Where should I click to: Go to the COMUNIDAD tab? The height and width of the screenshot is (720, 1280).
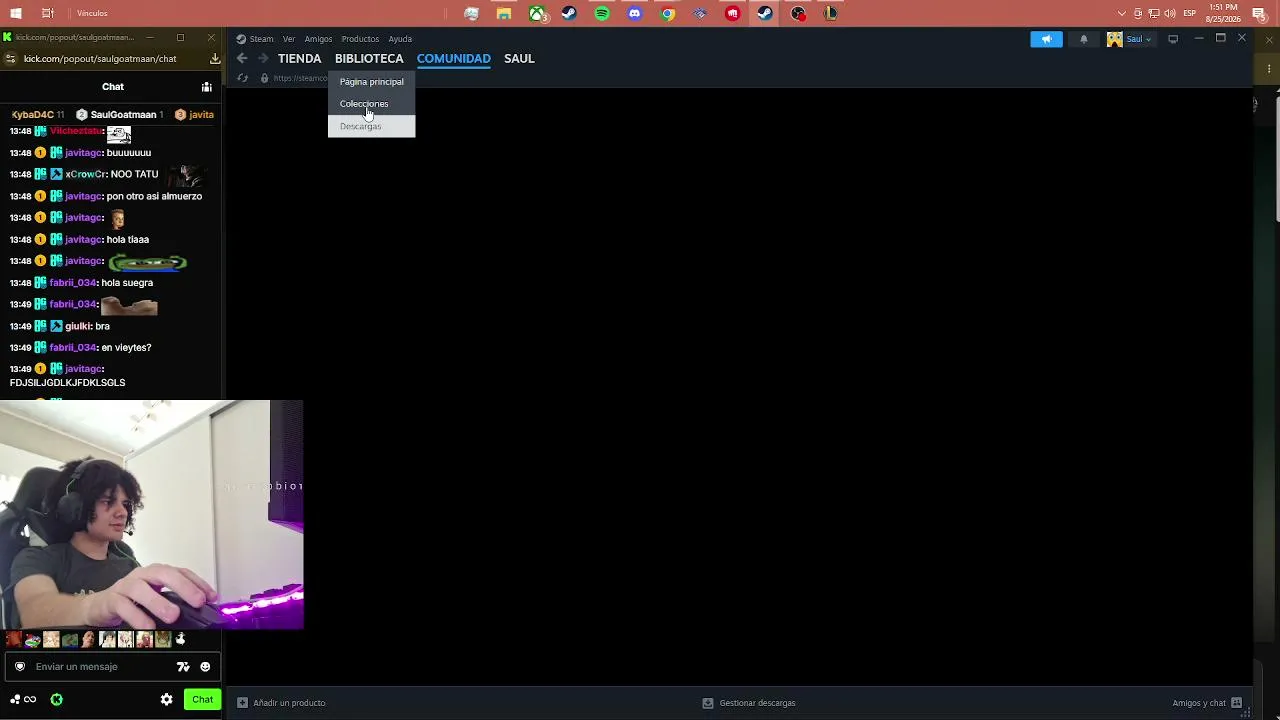(454, 59)
